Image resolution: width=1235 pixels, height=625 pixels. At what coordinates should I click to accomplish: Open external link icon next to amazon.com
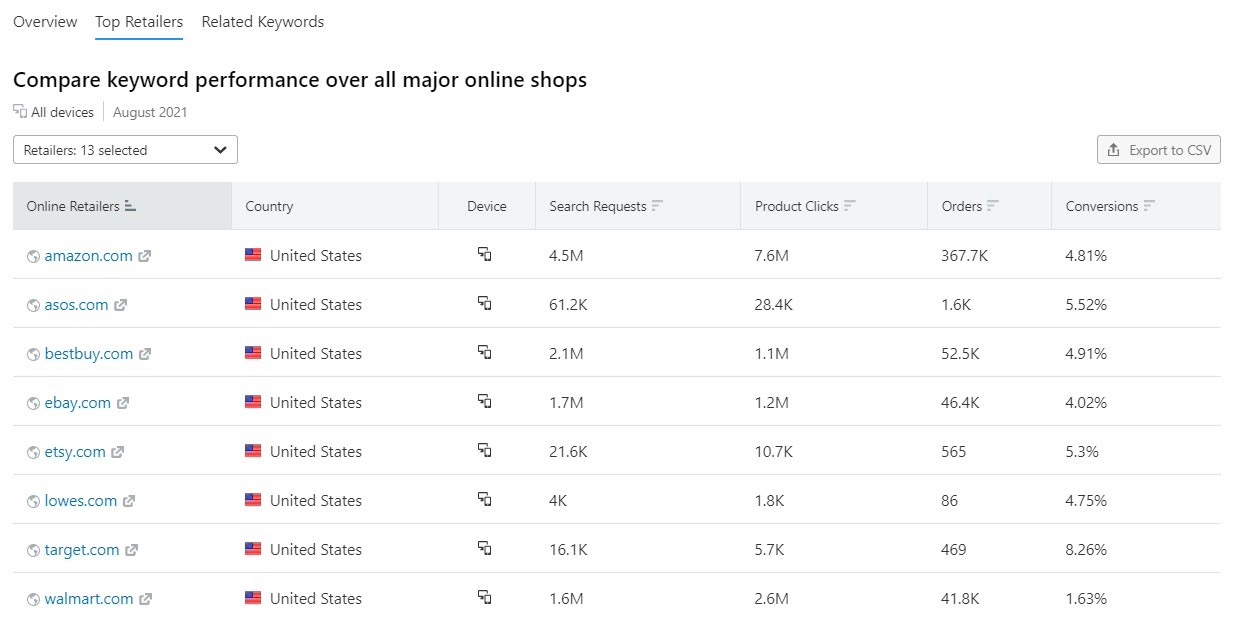point(145,256)
